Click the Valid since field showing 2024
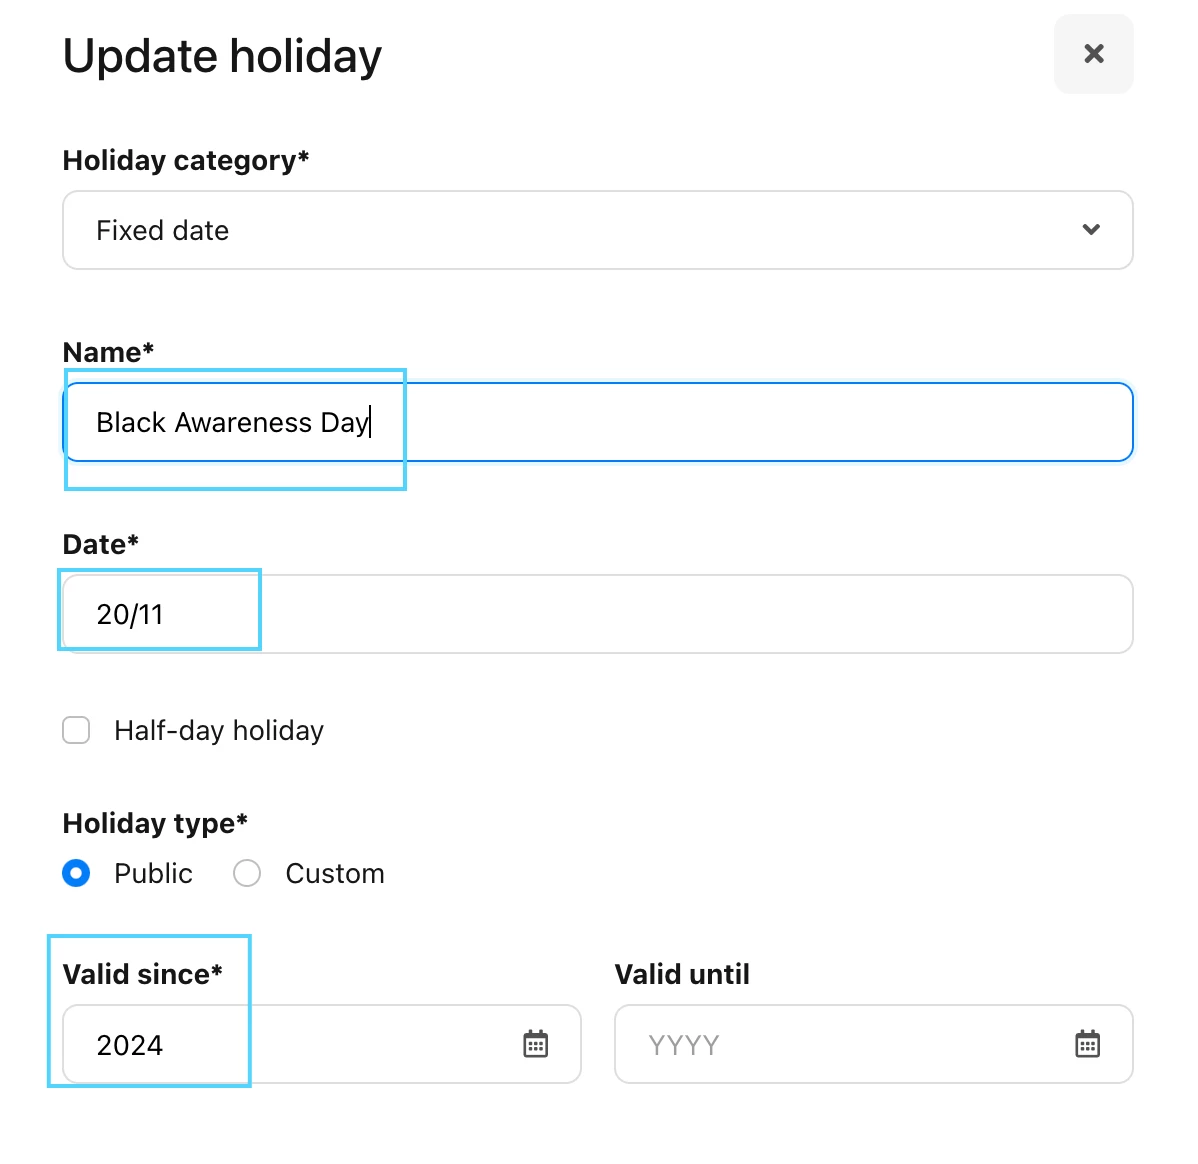 (x=322, y=1044)
